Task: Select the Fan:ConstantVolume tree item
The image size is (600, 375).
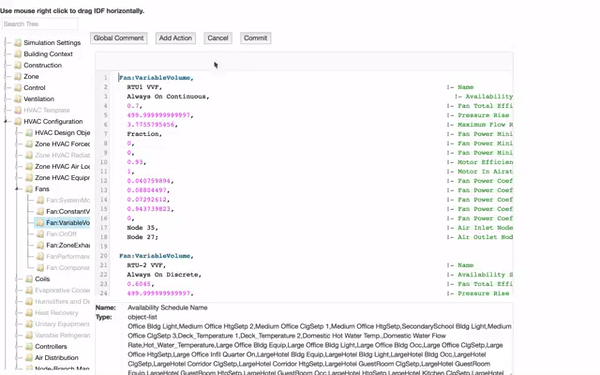Action: (68, 211)
